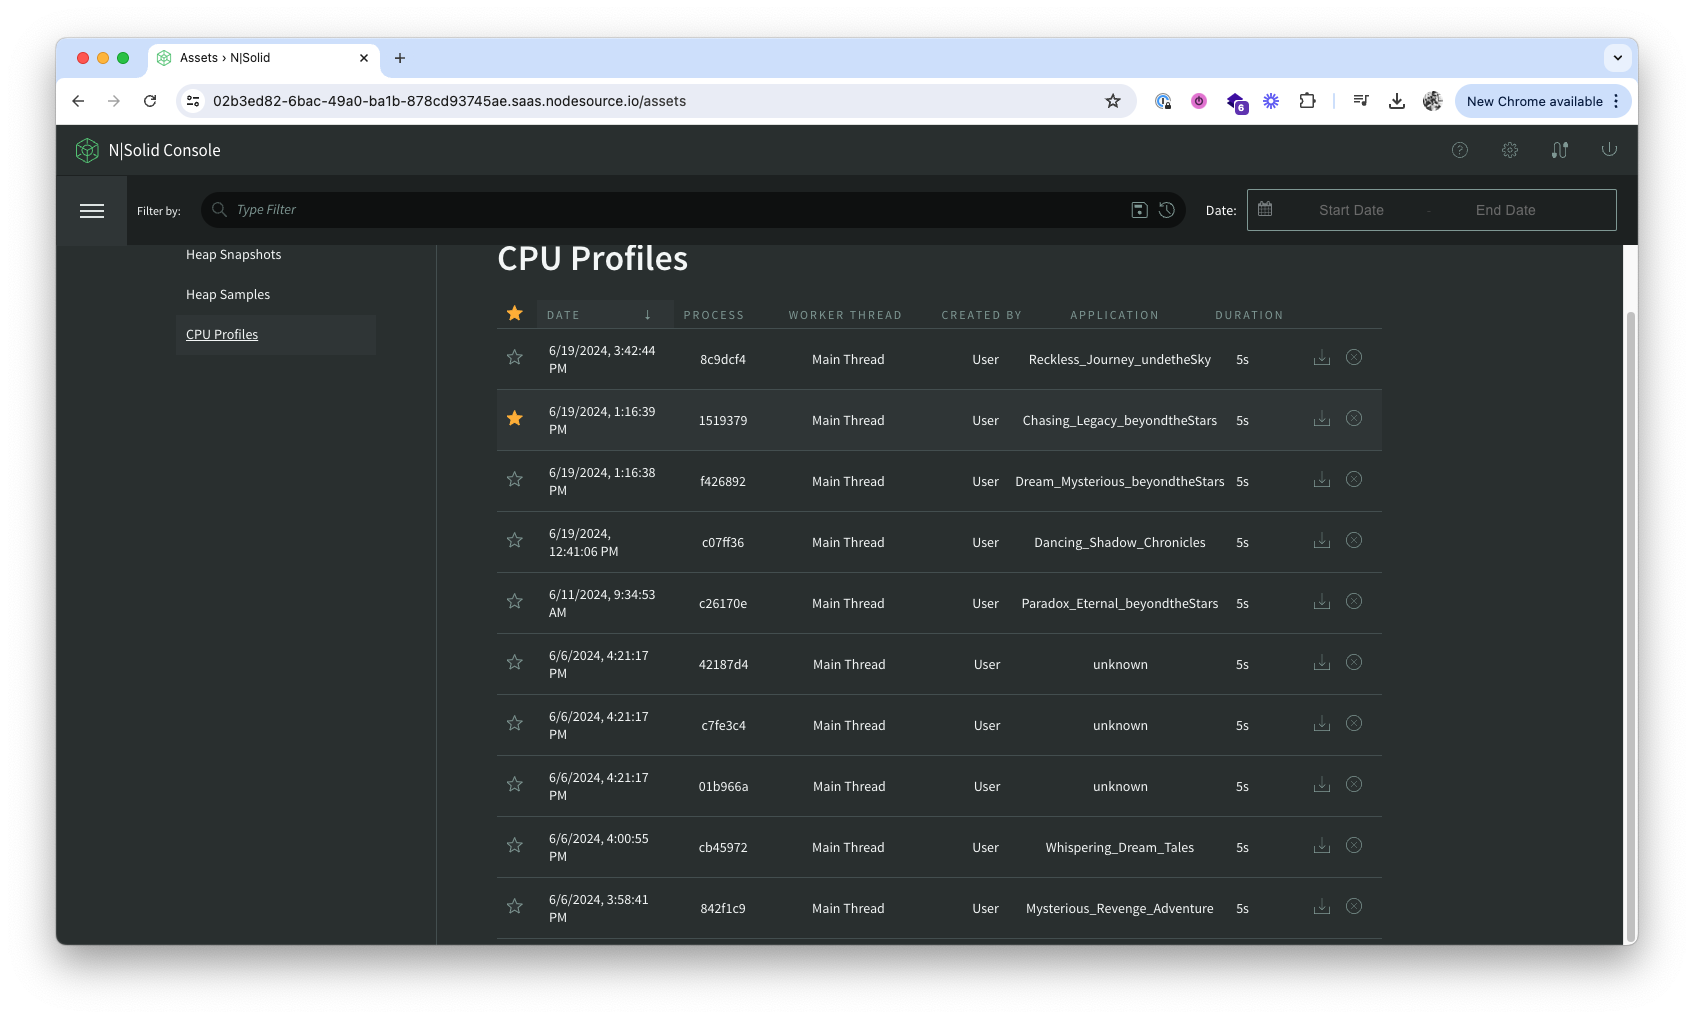Image resolution: width=1694 pixels, height=1019 pixels.
Task: Delete the f426892 CPU profile
Action: 1354,479
